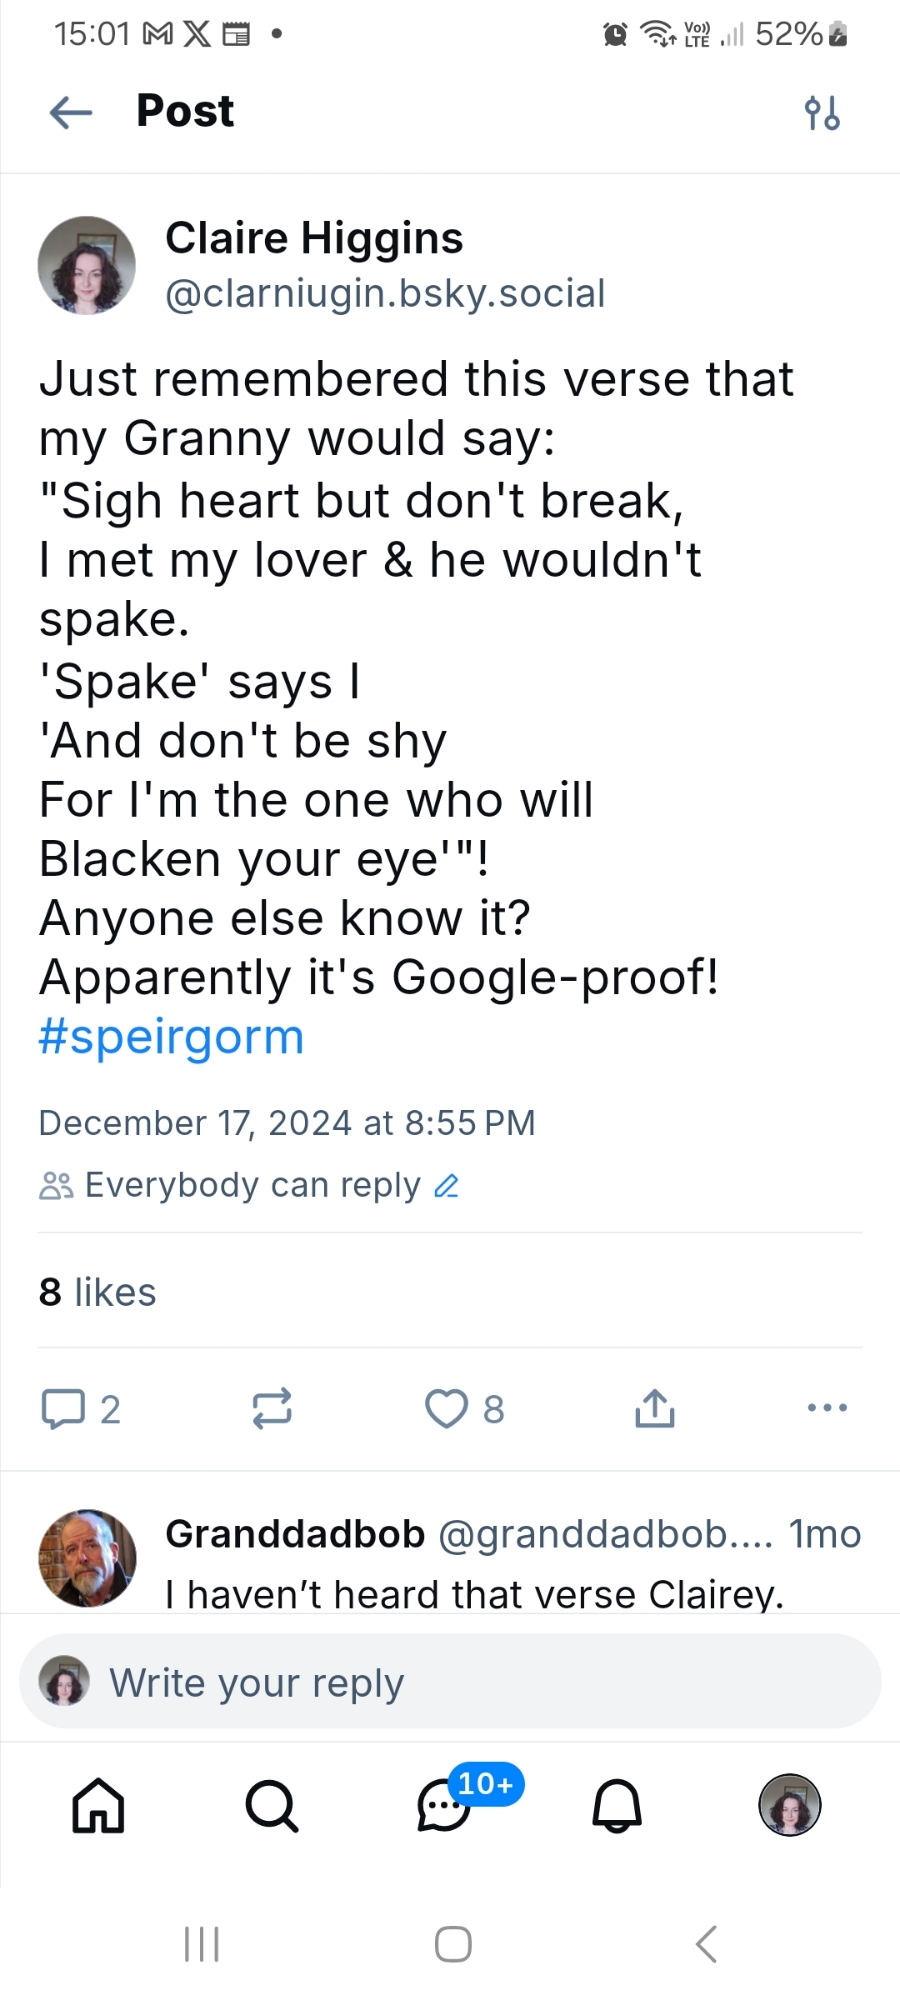Screen dimensions: 900x2000
Task: Go to the Home tab
Action: pos(98,1806)
